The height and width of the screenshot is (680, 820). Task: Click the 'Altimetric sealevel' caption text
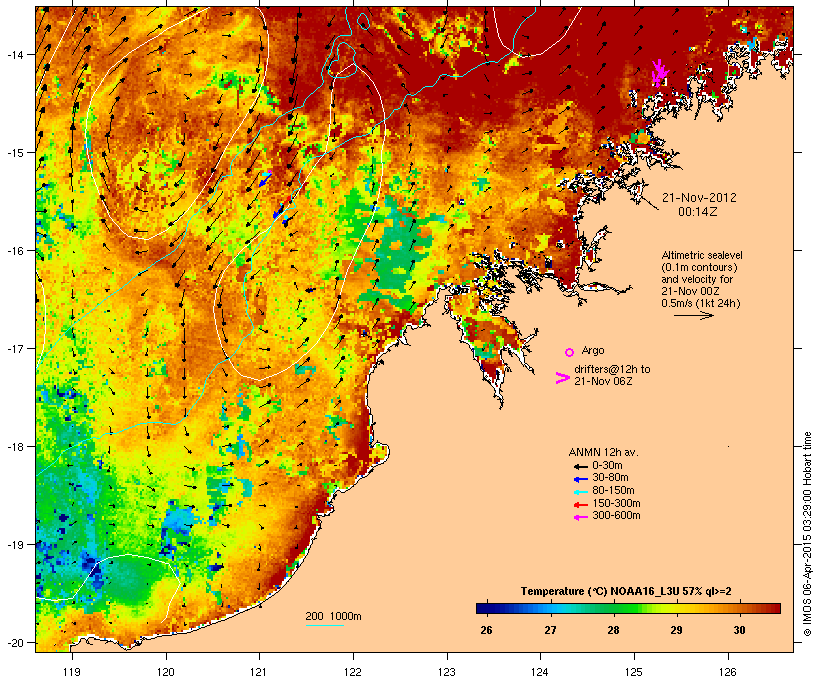click(x=702, y=255)
